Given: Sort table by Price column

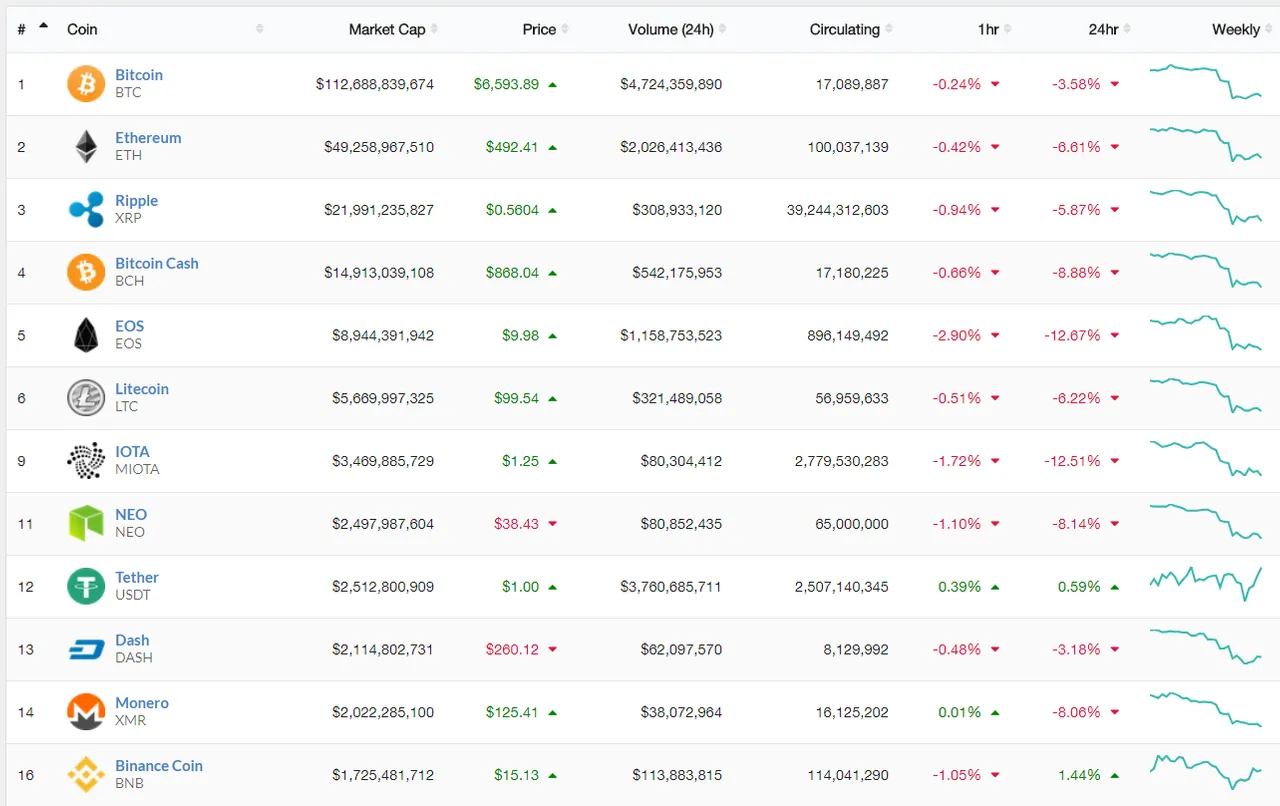Looking at the screenshot, I should [539, 29].
